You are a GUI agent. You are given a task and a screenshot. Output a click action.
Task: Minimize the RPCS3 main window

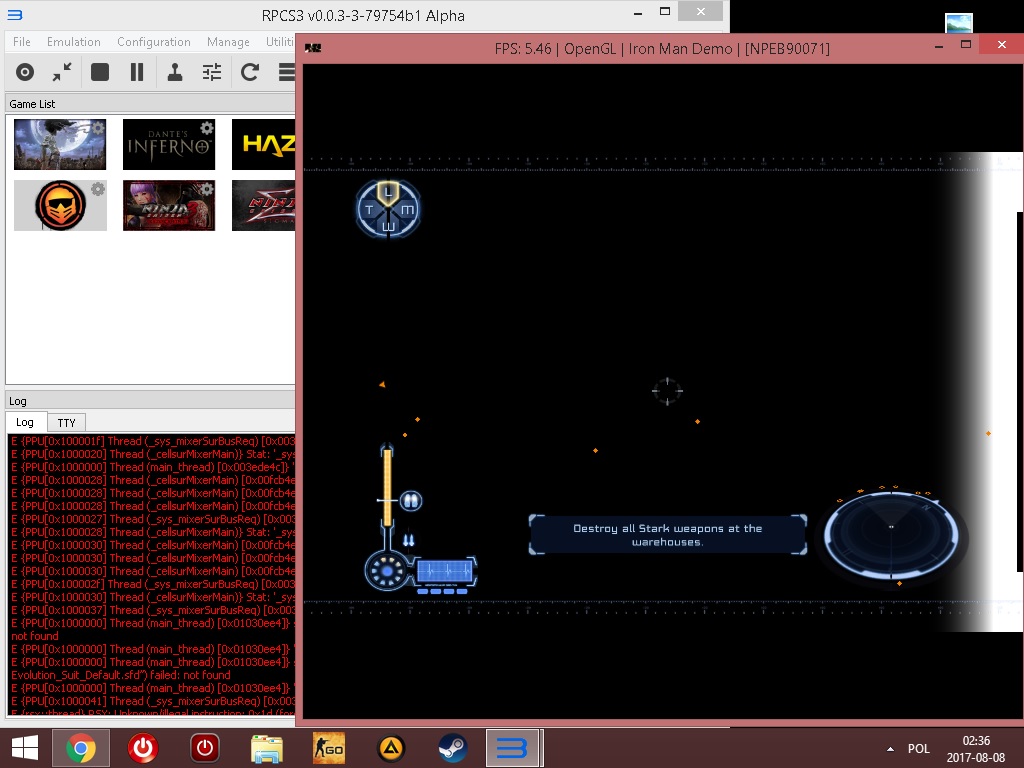(x=638, y=13)
